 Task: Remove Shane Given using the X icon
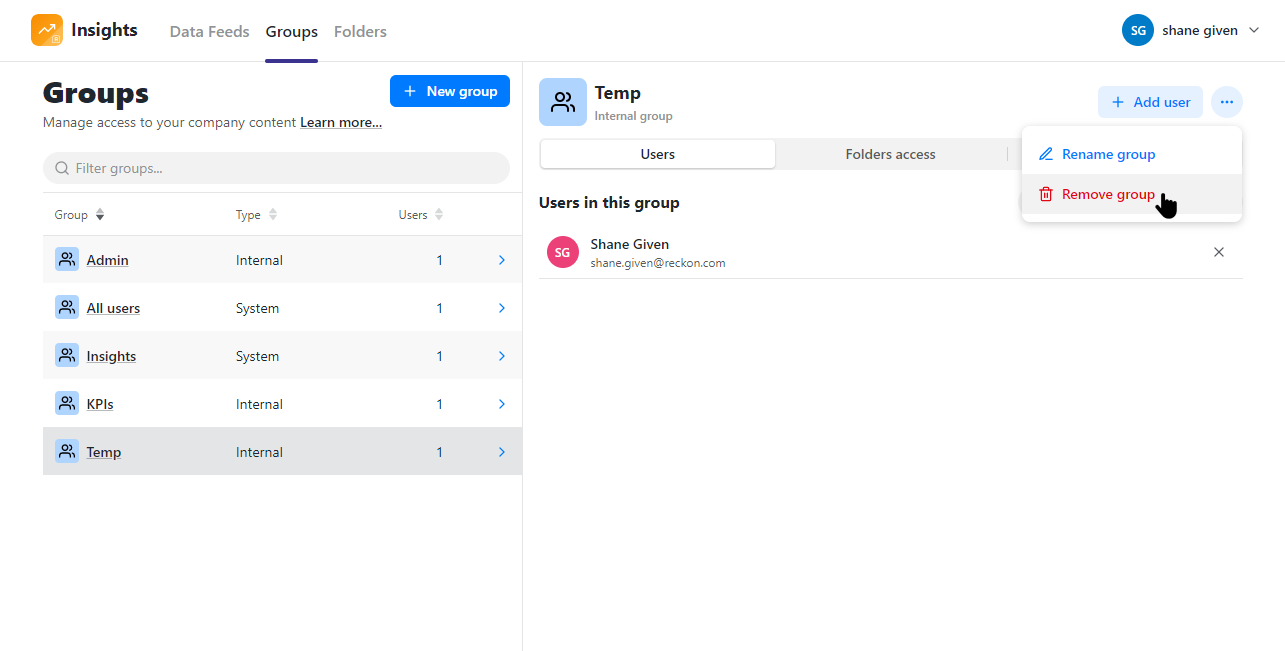tap(1219, 251)
